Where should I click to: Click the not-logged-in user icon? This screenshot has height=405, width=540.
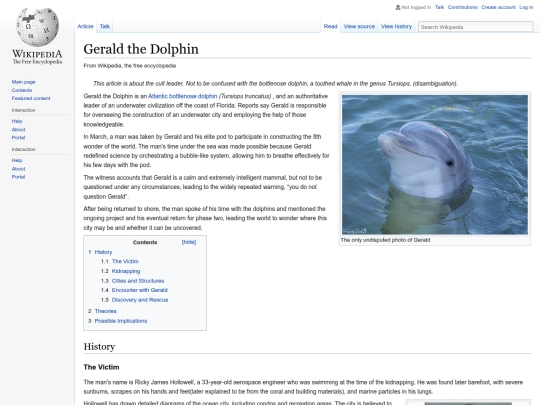coord(398,7)
